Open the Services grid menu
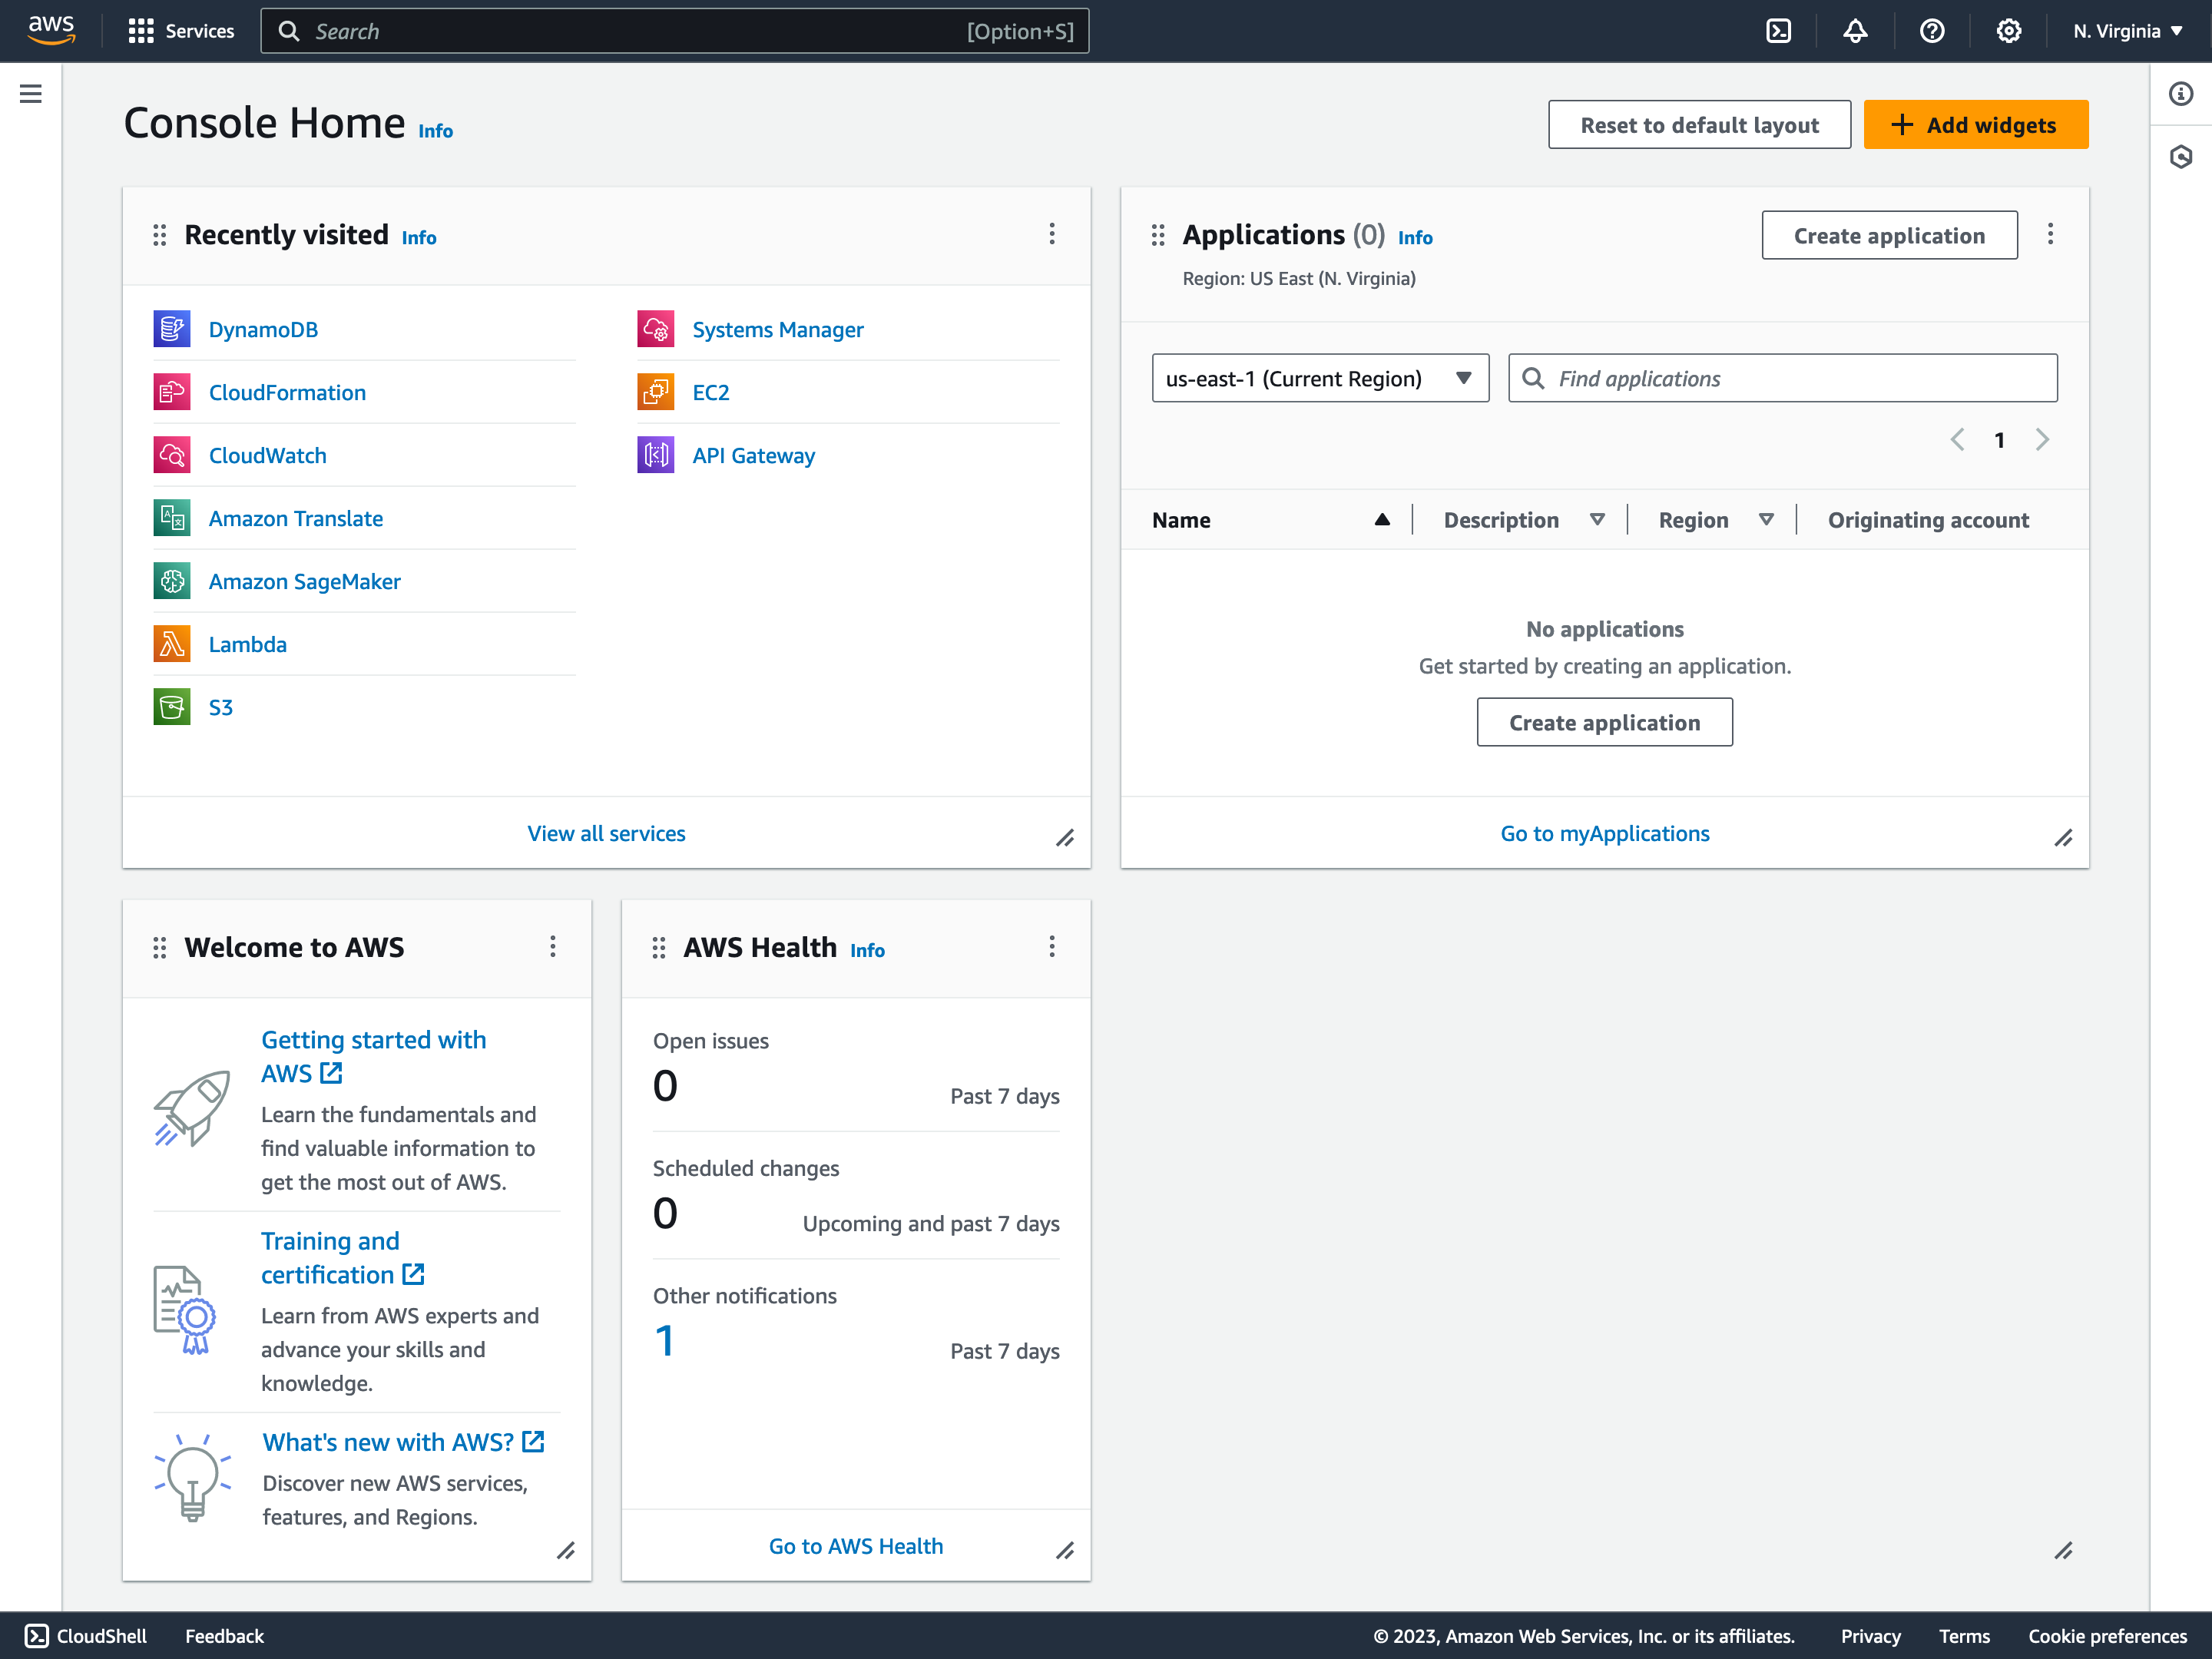Image resolution: width=2212 pixels, height=1659 pixels. click(x=181, y=31)
